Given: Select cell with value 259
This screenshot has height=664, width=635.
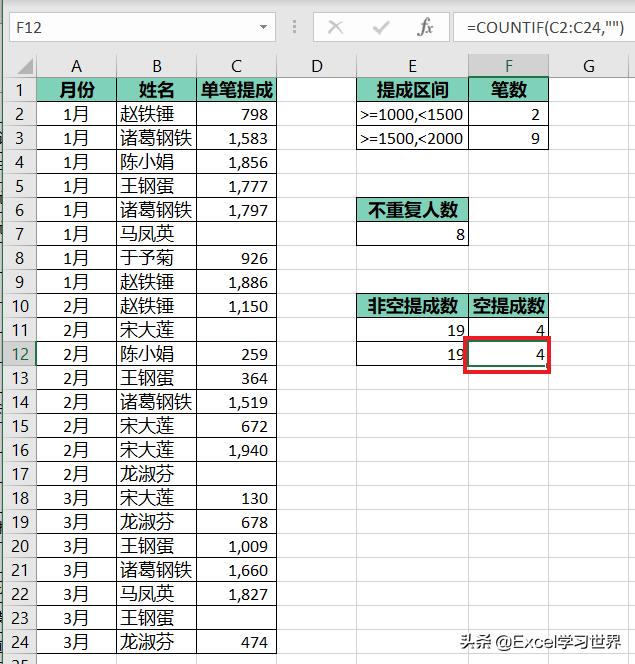Looking at the screenshot, I should tap(236, 354).
